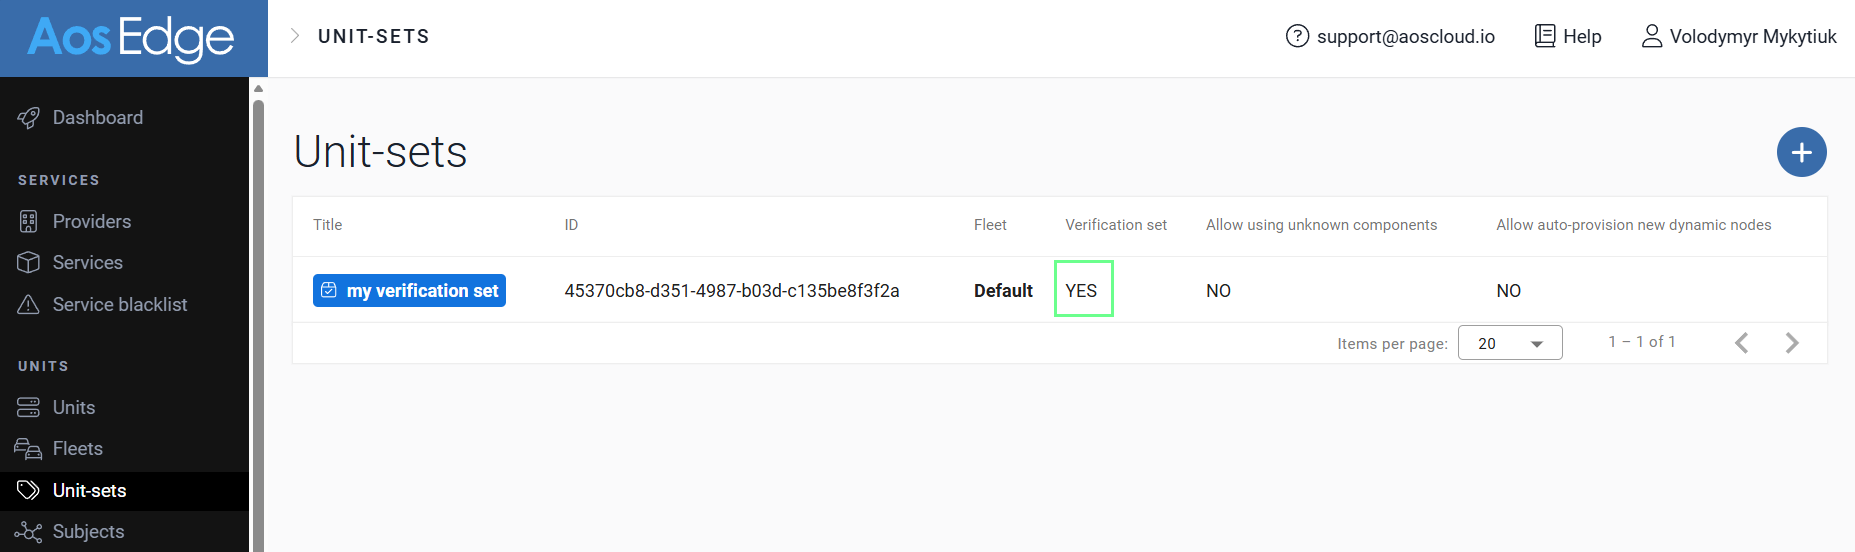The height and width of the screenshot is (552, 1855).
Task: Click the Service blacklist warning icon
Action: (x=28, y=305)
